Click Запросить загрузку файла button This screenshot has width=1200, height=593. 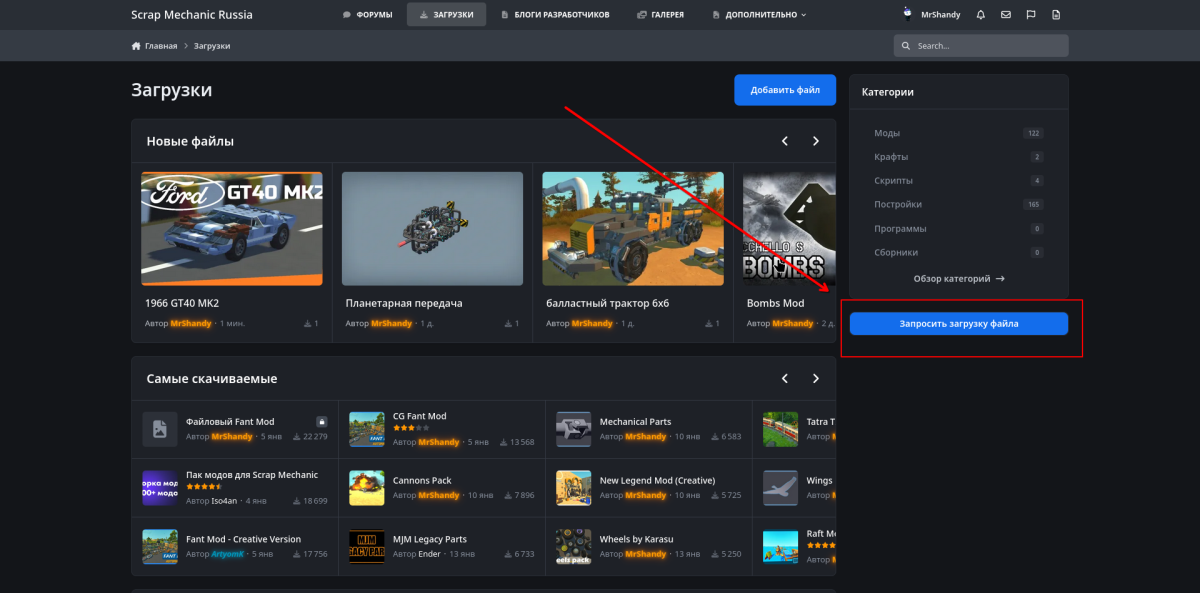[x=958, y=324]
